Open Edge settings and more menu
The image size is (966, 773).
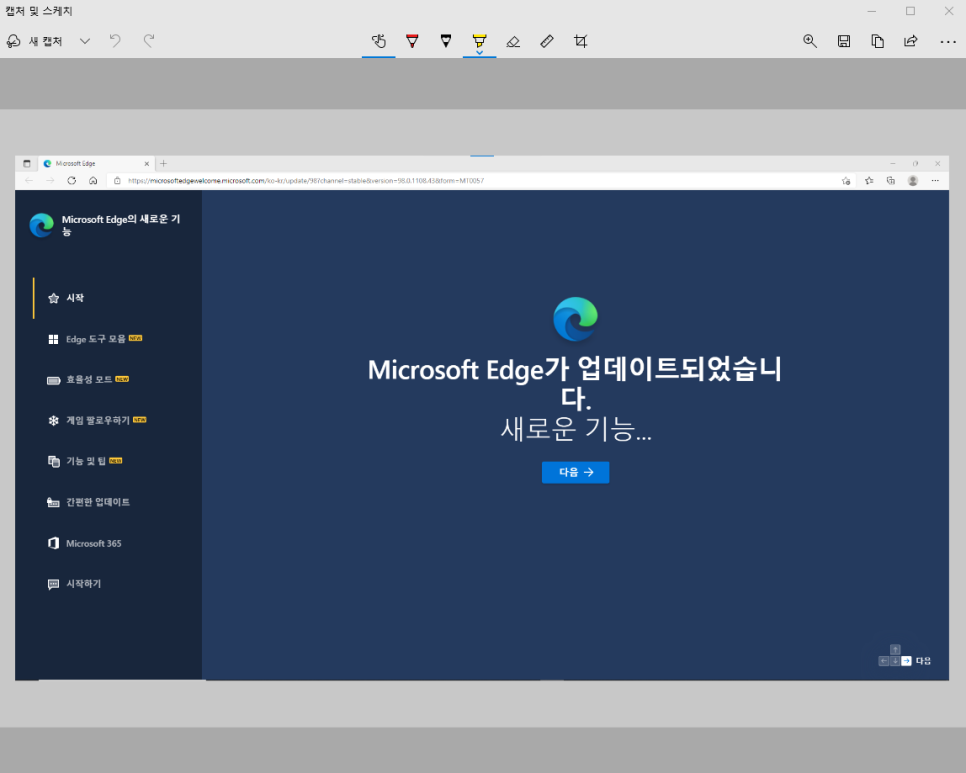click(935, 180)
